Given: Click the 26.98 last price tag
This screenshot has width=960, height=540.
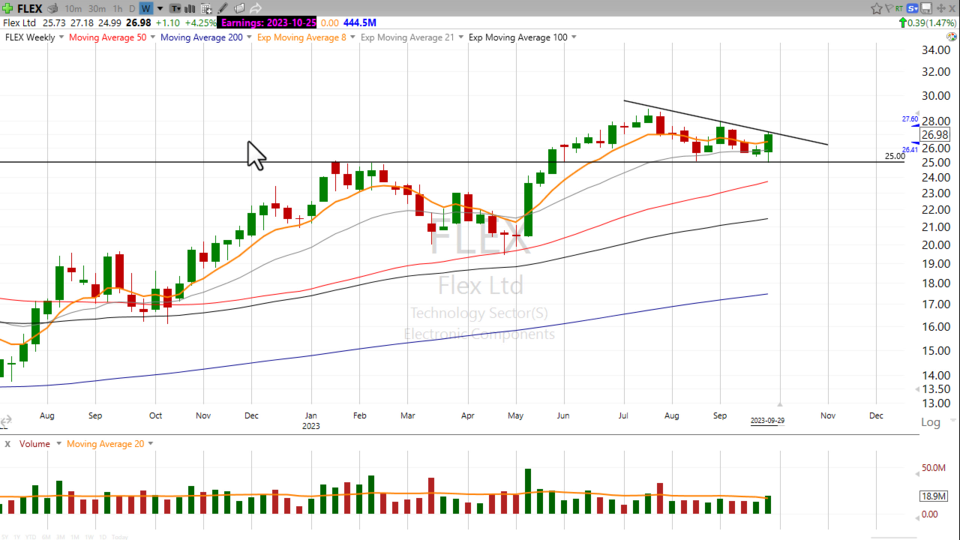Looking at the screenshot, I should [x=935, y=135].
